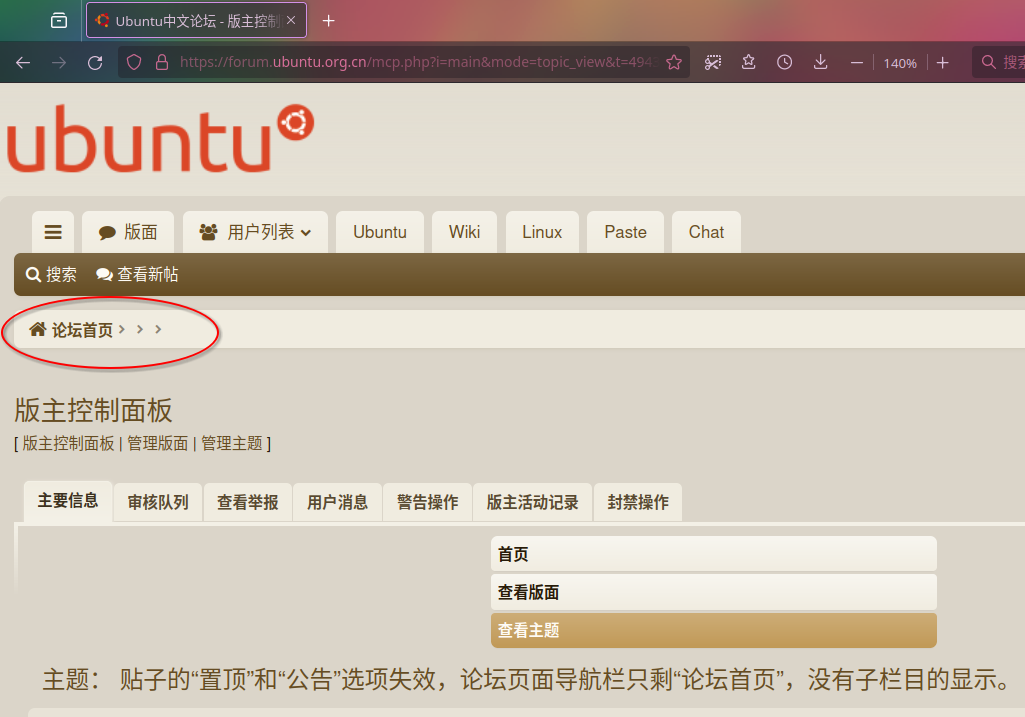The image size is (1025, 717).
Task: Open a new browser tab
Action: [x=329, y=22]
